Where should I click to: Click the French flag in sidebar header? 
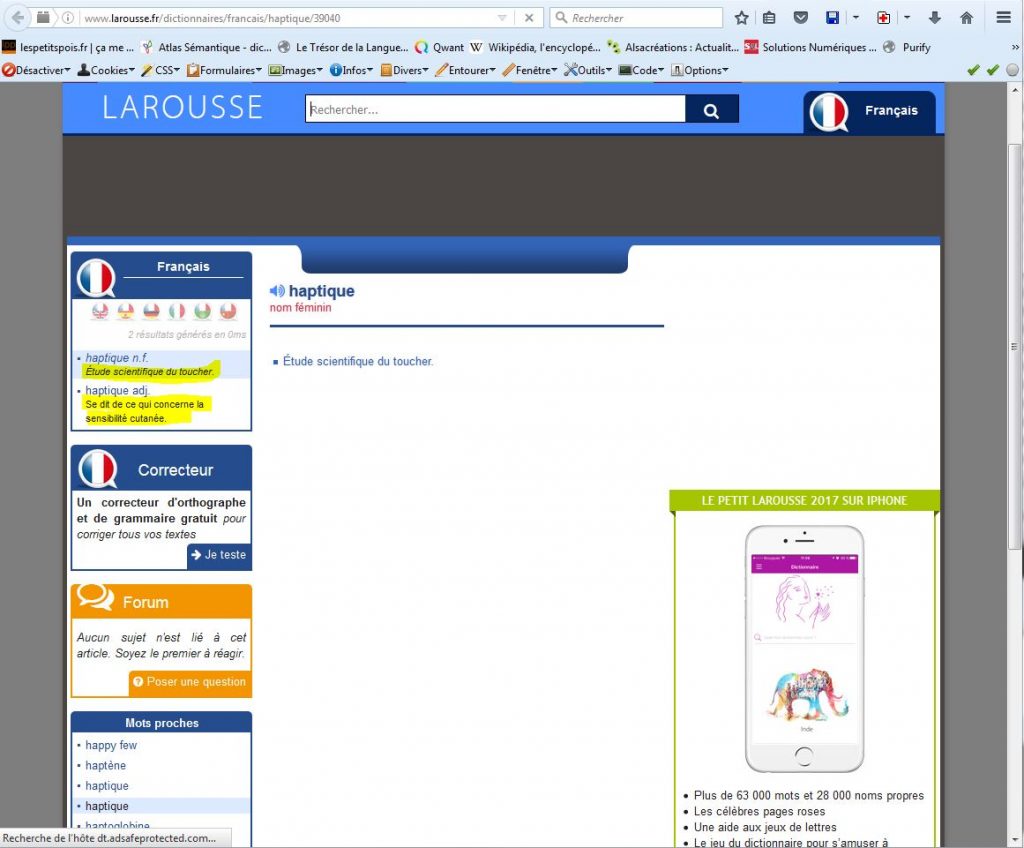click(97, 278)
